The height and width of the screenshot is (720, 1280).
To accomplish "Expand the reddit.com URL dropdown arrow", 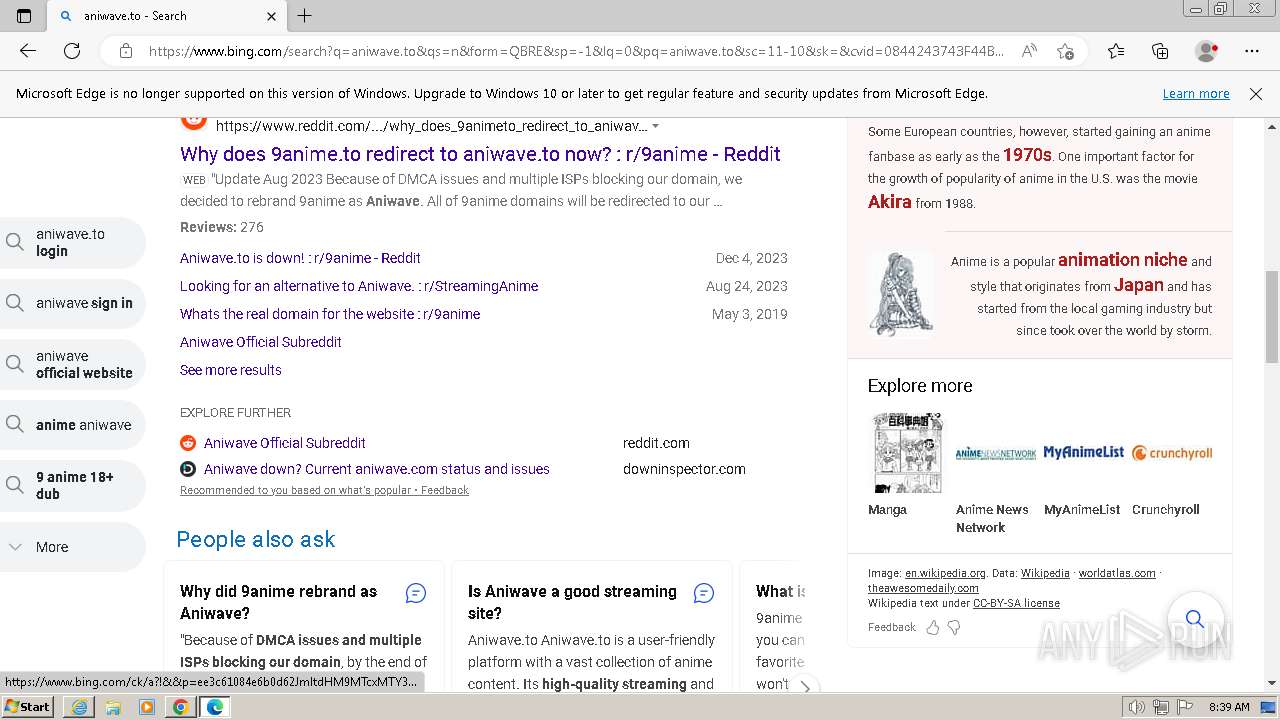I will pos(656,126).
